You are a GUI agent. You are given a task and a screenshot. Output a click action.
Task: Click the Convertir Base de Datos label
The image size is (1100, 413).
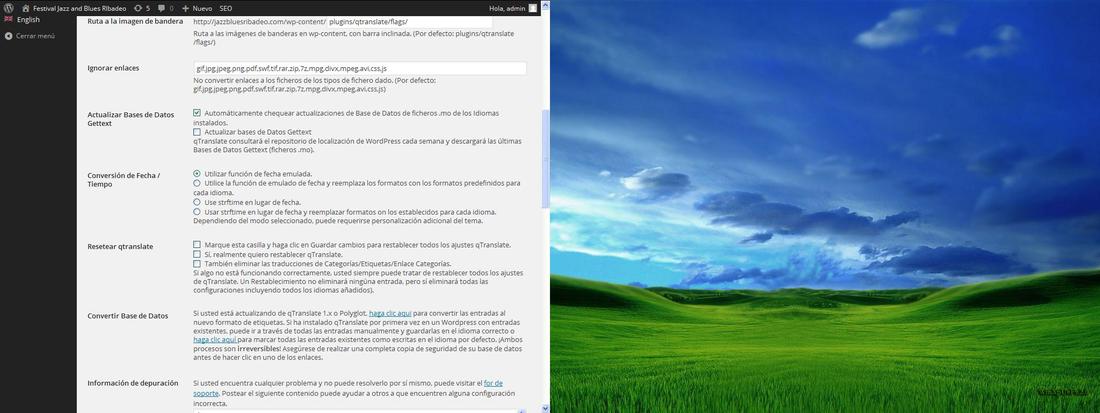click(x=128, y=316)
